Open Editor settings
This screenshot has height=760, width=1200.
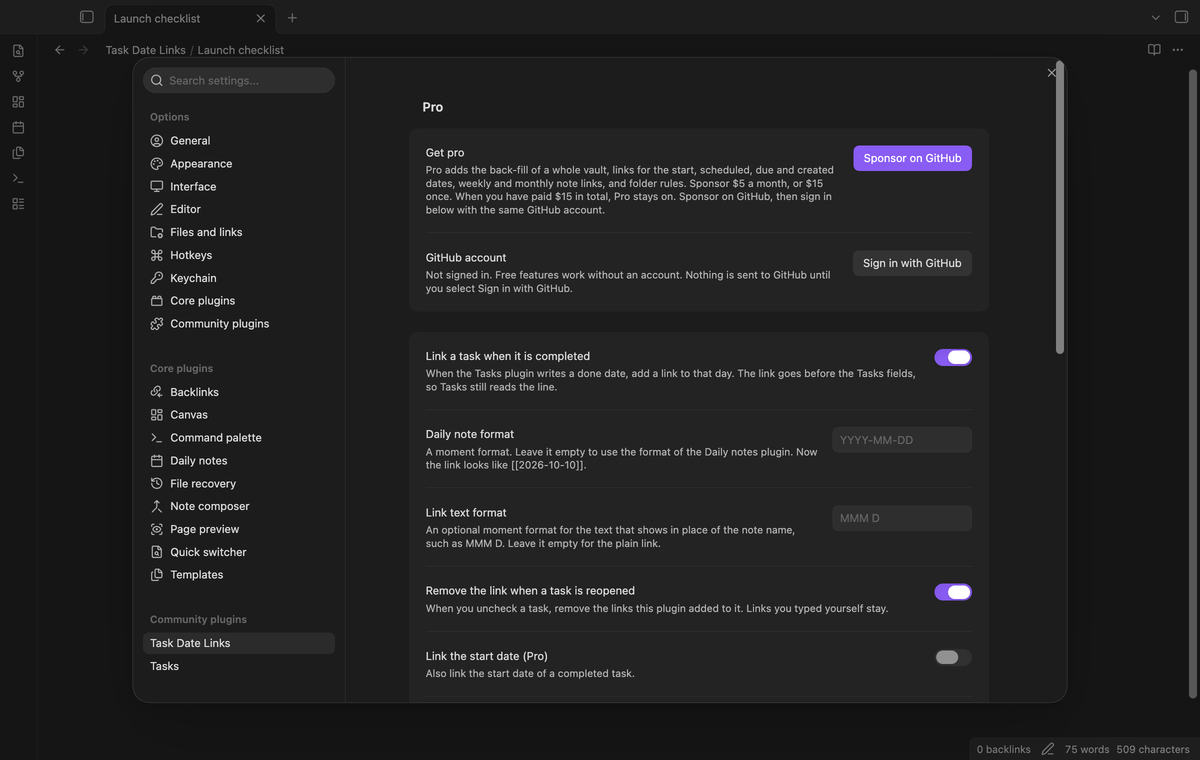tap(239, 209)
